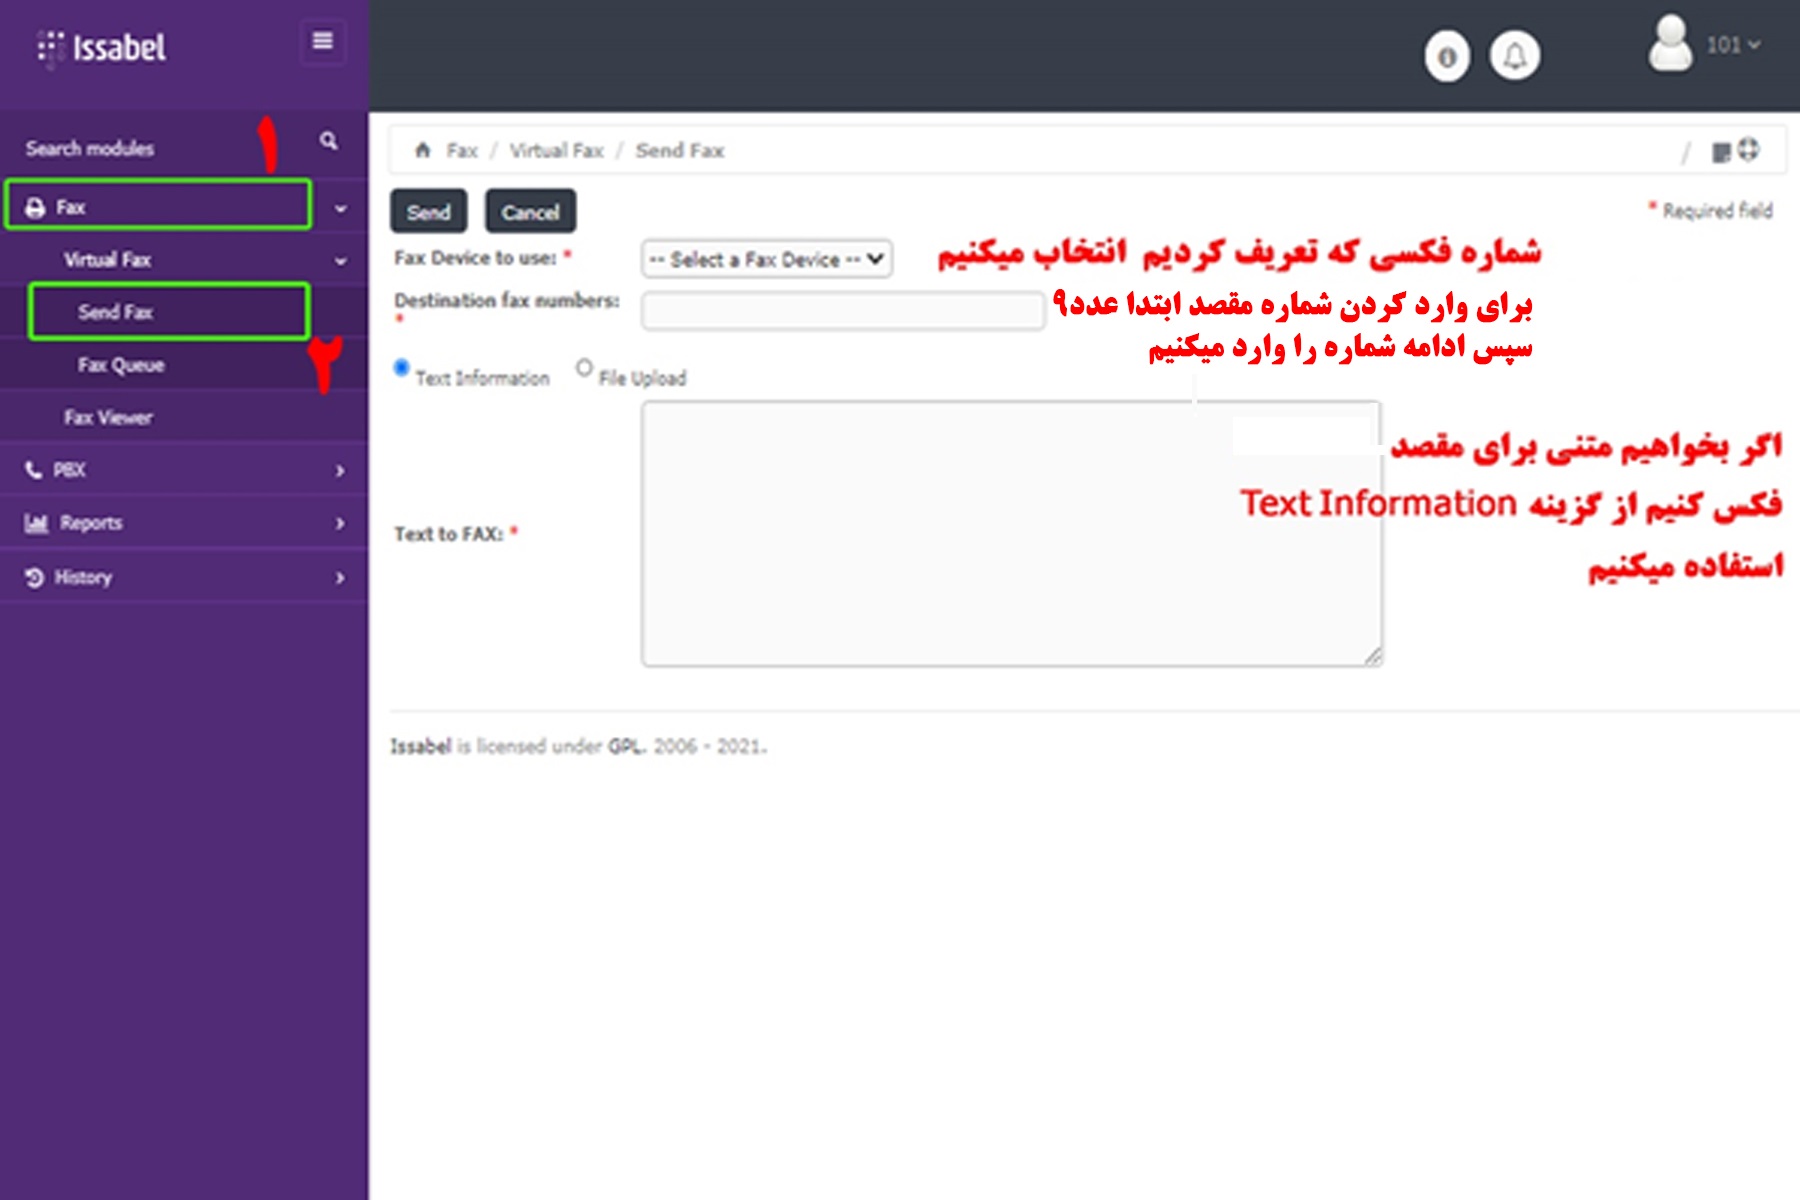1800x1200 pixels.
Task: Click the Issabel logo
Action: click(x=101, y=47)
